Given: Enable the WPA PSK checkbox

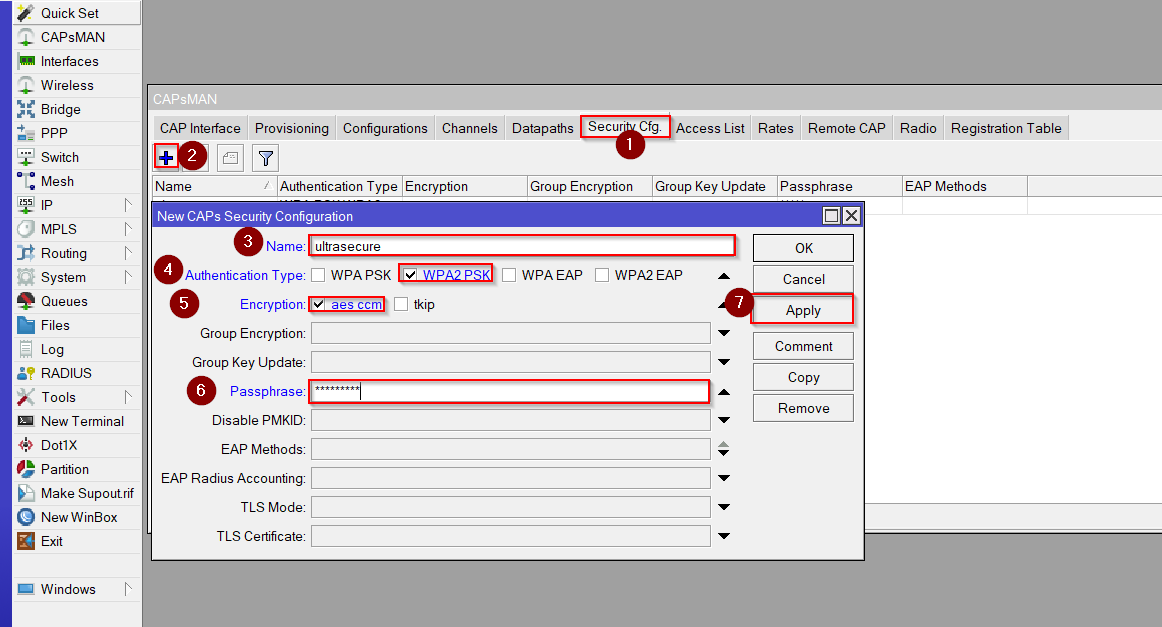Looking at the screenshot, I should pos(318,275).
